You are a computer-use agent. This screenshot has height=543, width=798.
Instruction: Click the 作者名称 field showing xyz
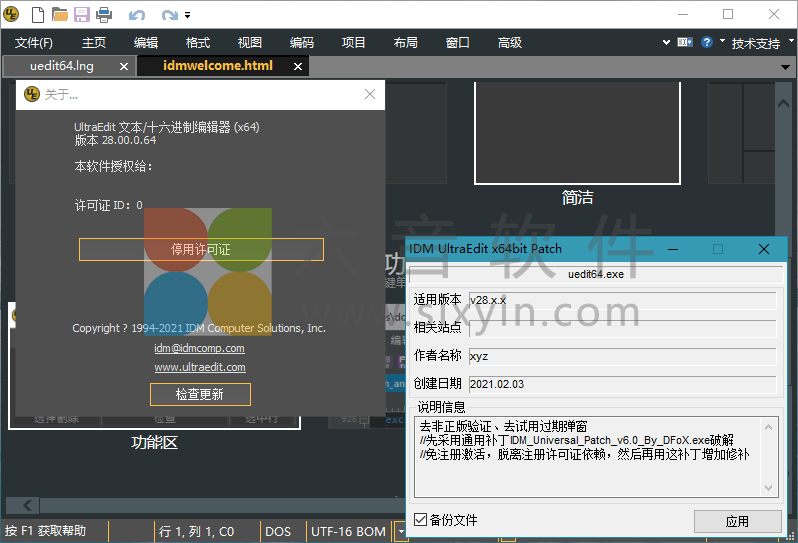point(622,356)
